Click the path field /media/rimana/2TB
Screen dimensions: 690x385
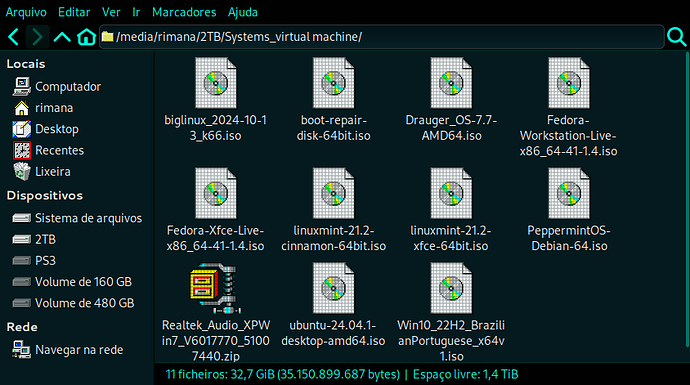point(382,37)
